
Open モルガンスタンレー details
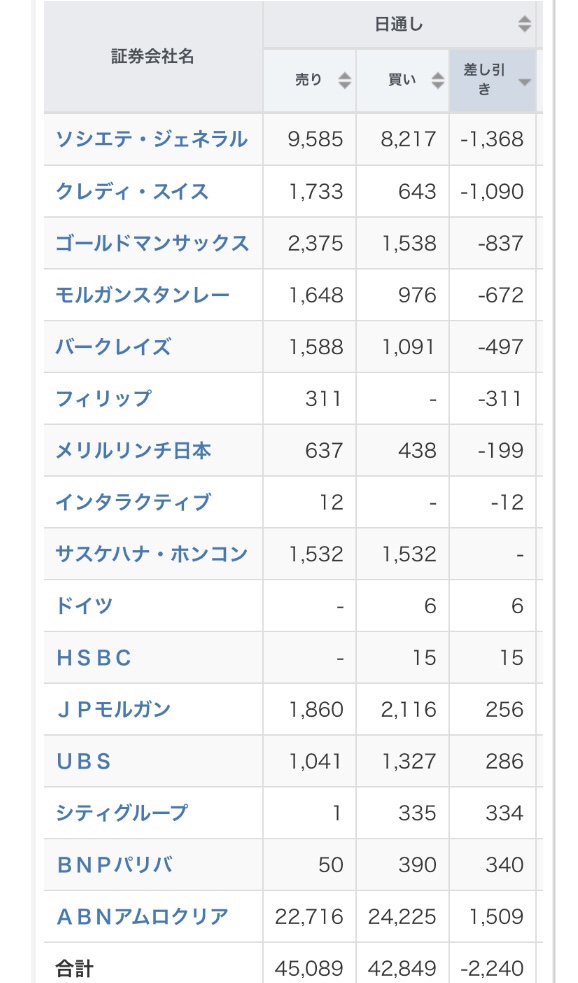[142, 294]
